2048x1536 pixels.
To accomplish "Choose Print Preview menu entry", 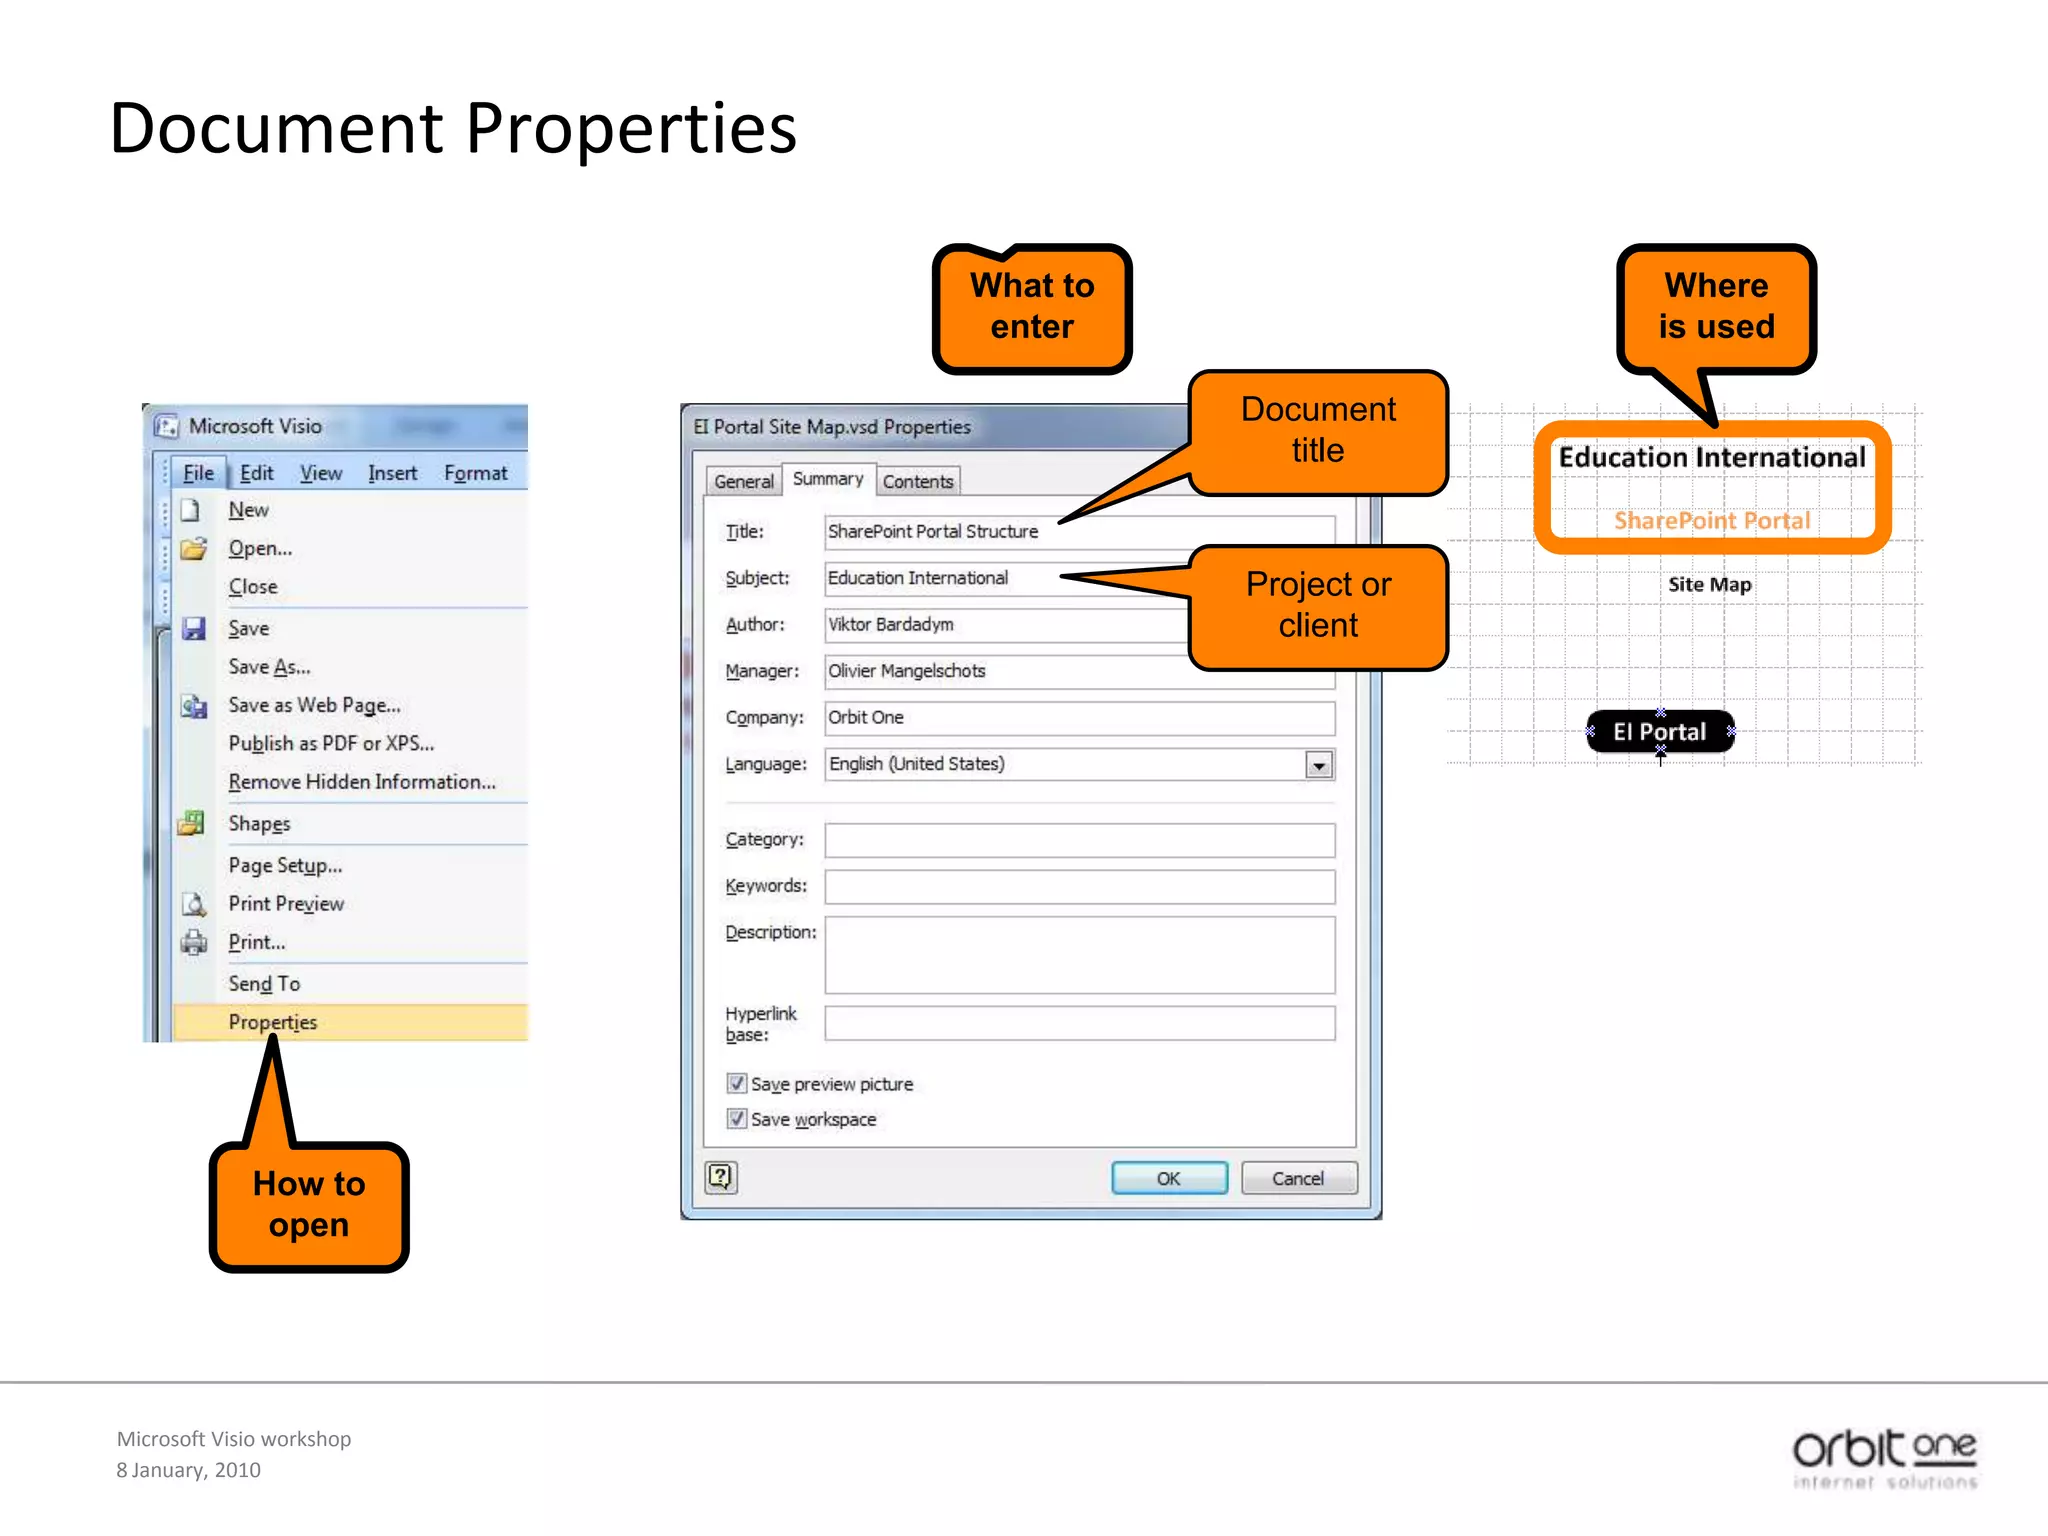I will click(x=350, y=904).
